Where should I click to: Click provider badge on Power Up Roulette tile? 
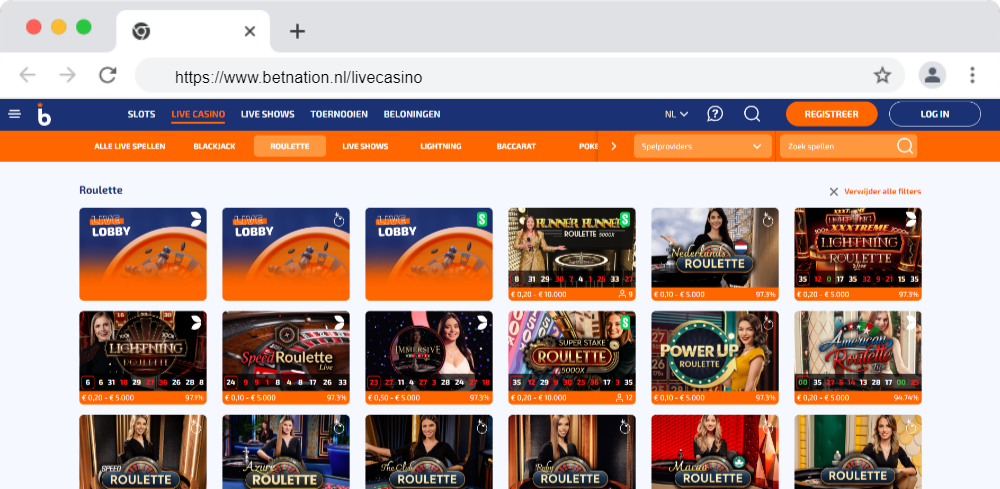tap(768, 323)
